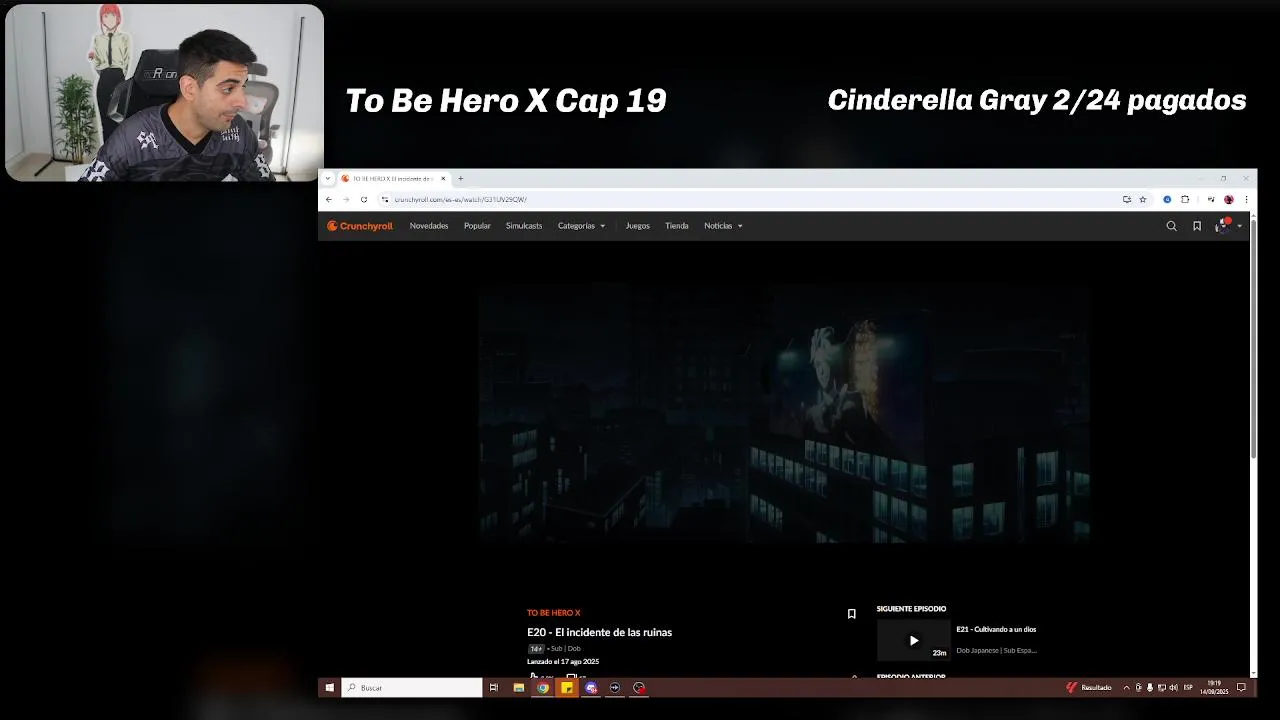
Task: Open the media control icon in Chrome toolbar
Action: click(x=1210, y=199)
